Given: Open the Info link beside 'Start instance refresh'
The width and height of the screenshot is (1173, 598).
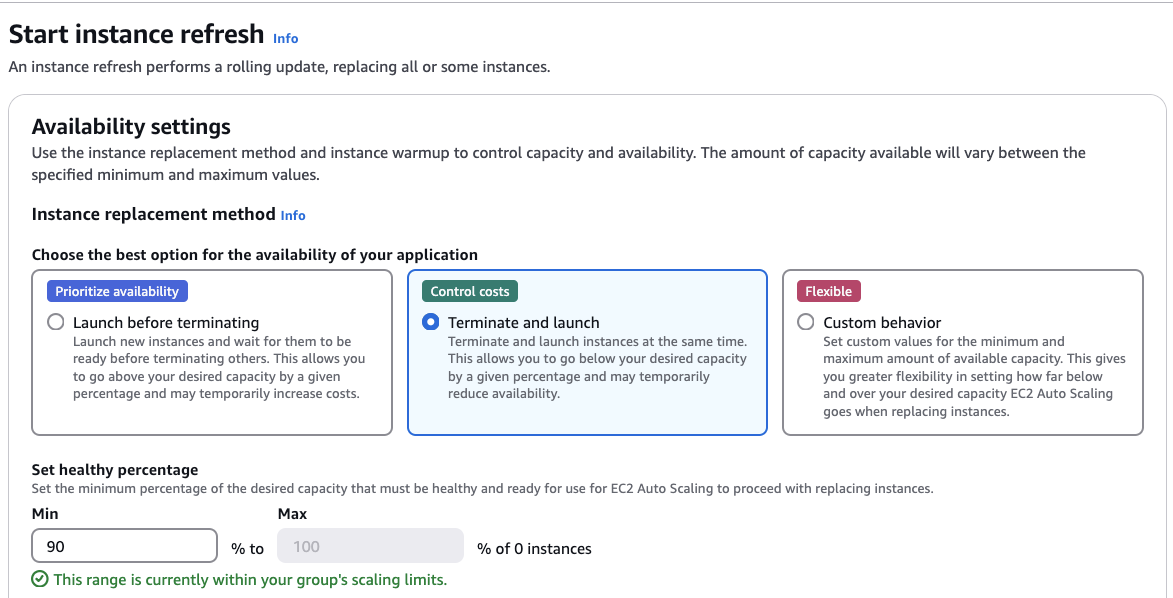Looking at the screenshot, I should pos(284,38).
